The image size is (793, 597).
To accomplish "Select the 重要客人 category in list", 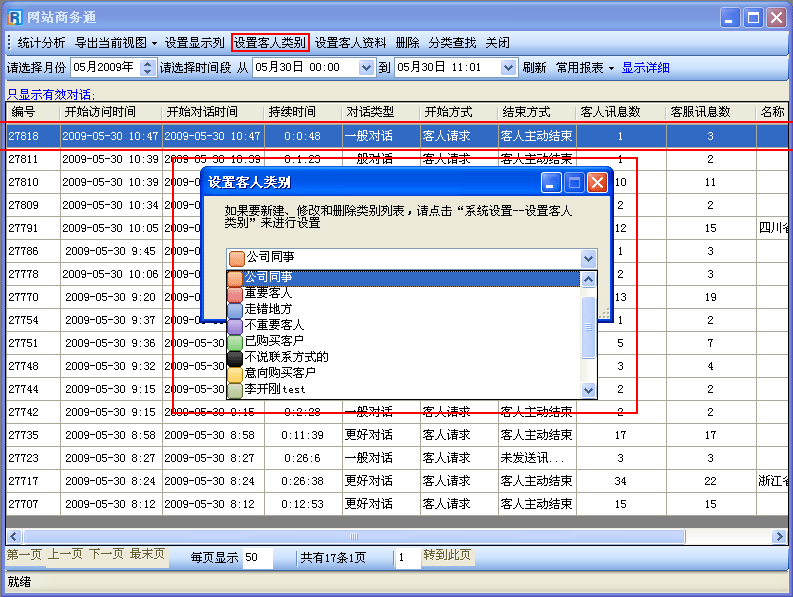I will point(268,293).
